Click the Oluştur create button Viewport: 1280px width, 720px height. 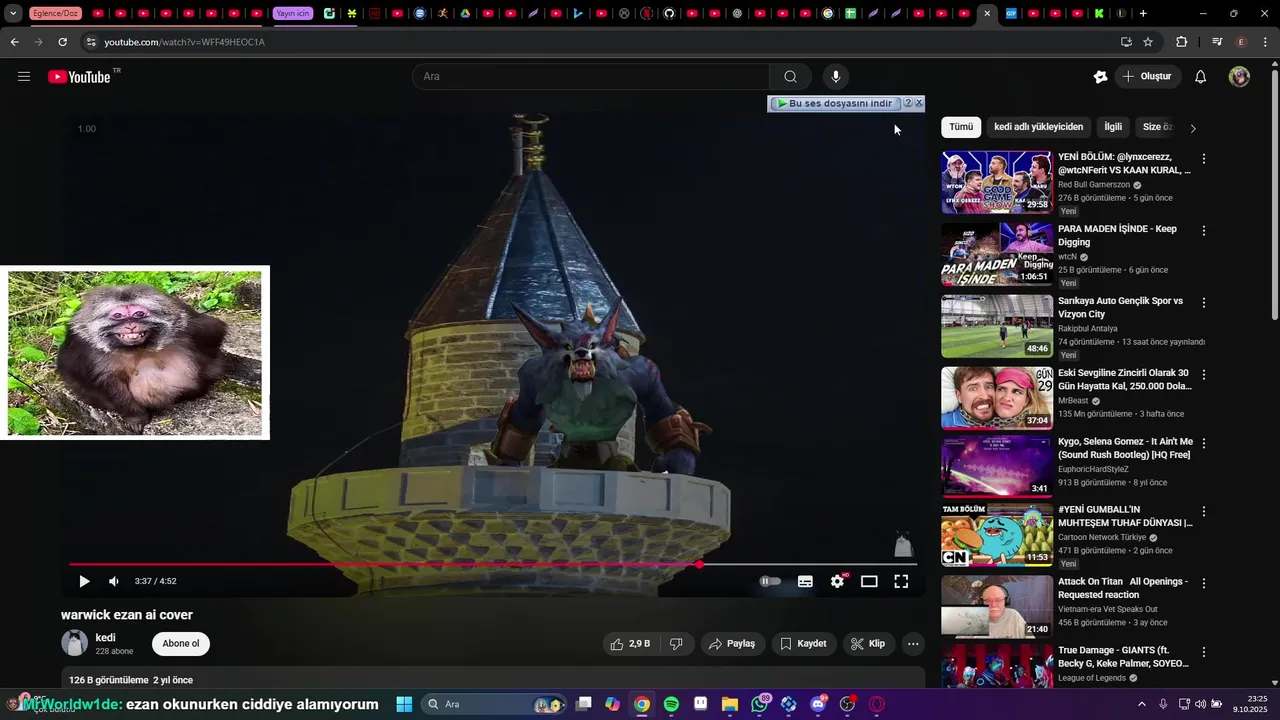click(1147, 77)
